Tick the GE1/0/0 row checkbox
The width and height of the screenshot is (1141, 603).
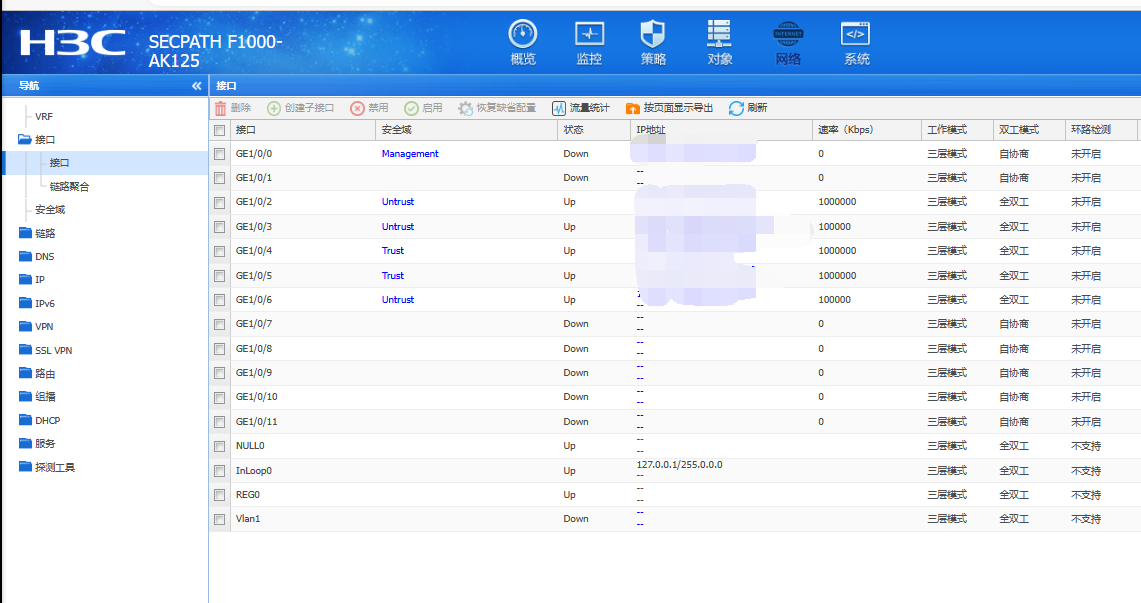219,154
